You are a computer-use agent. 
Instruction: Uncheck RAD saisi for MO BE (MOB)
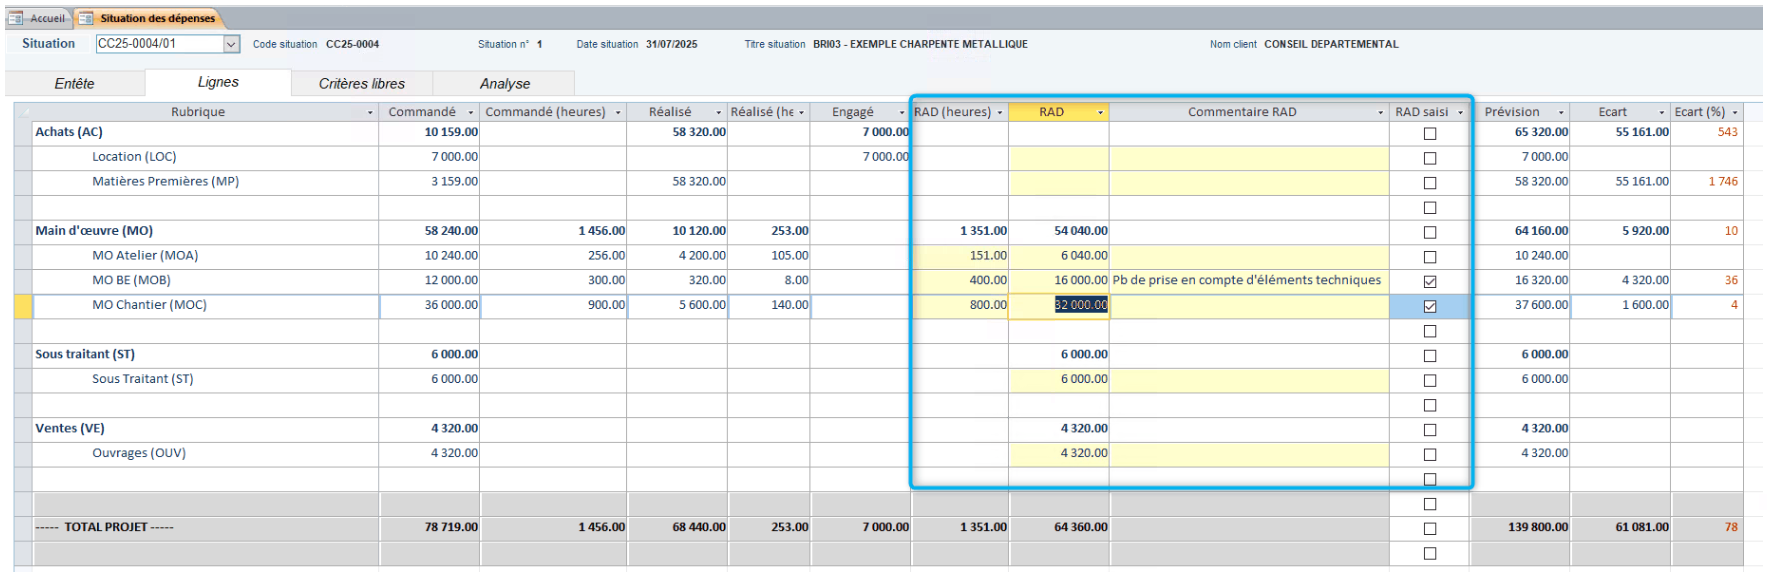pyautogui.click(x=1429, y=282)
